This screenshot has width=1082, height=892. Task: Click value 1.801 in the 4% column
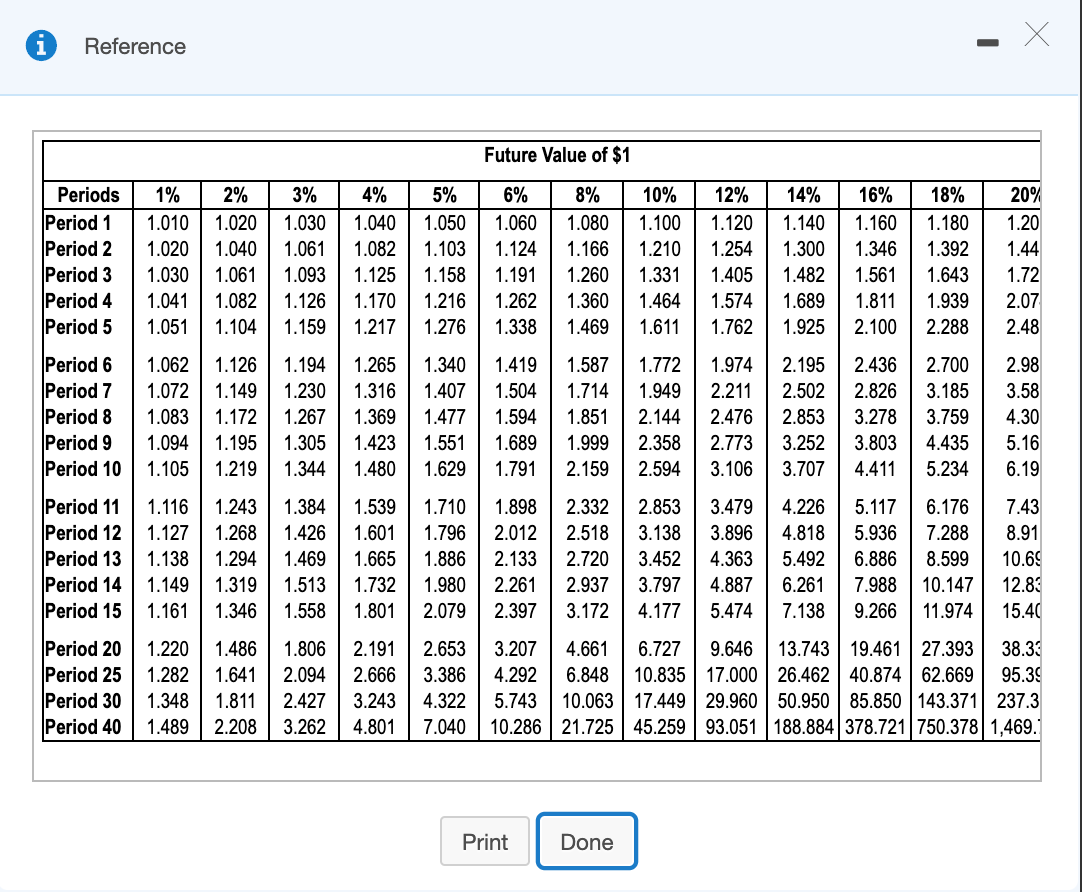[x=375, y=611]
